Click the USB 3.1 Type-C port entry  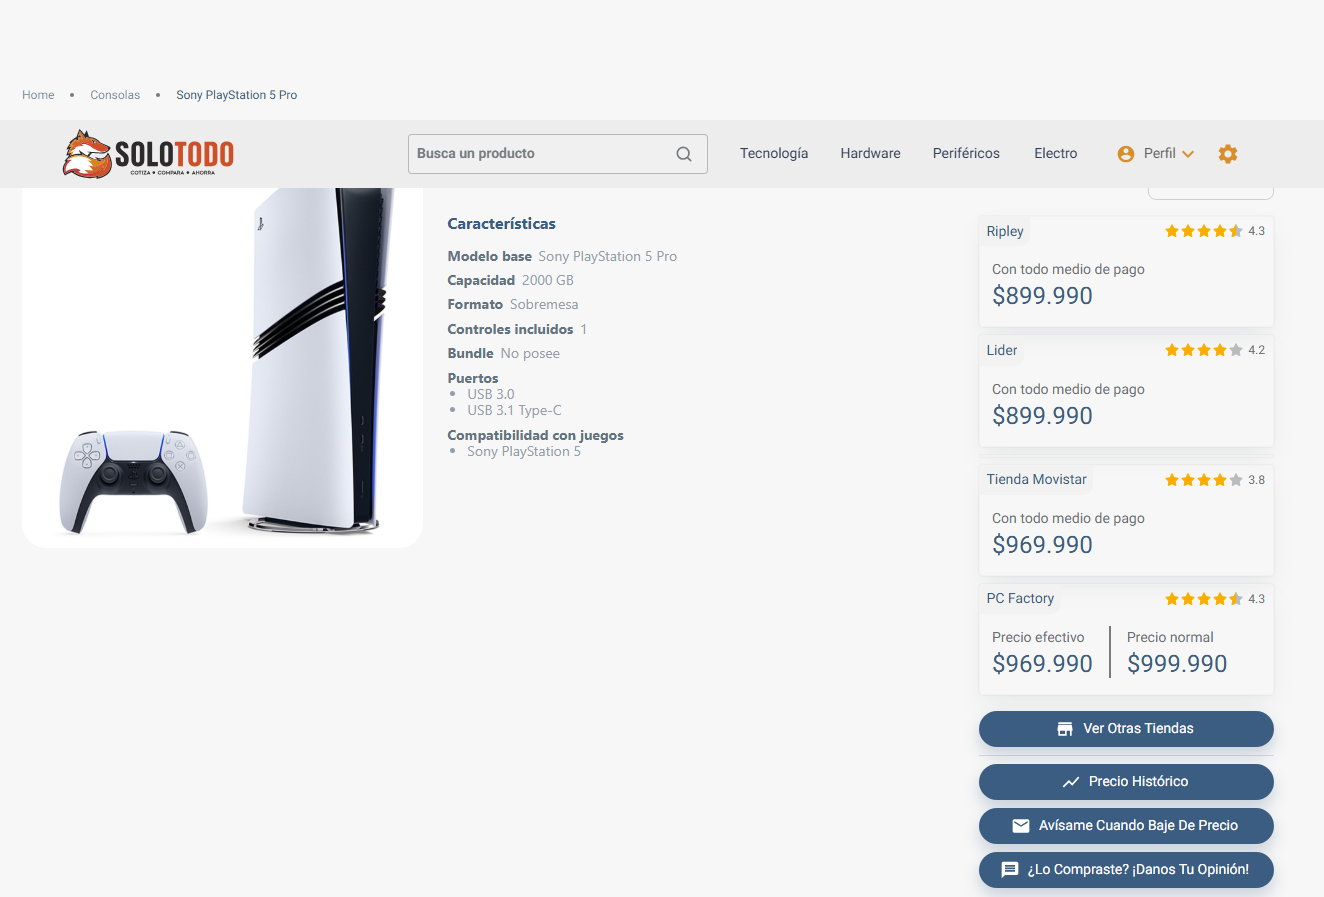[x=514, y=411]
